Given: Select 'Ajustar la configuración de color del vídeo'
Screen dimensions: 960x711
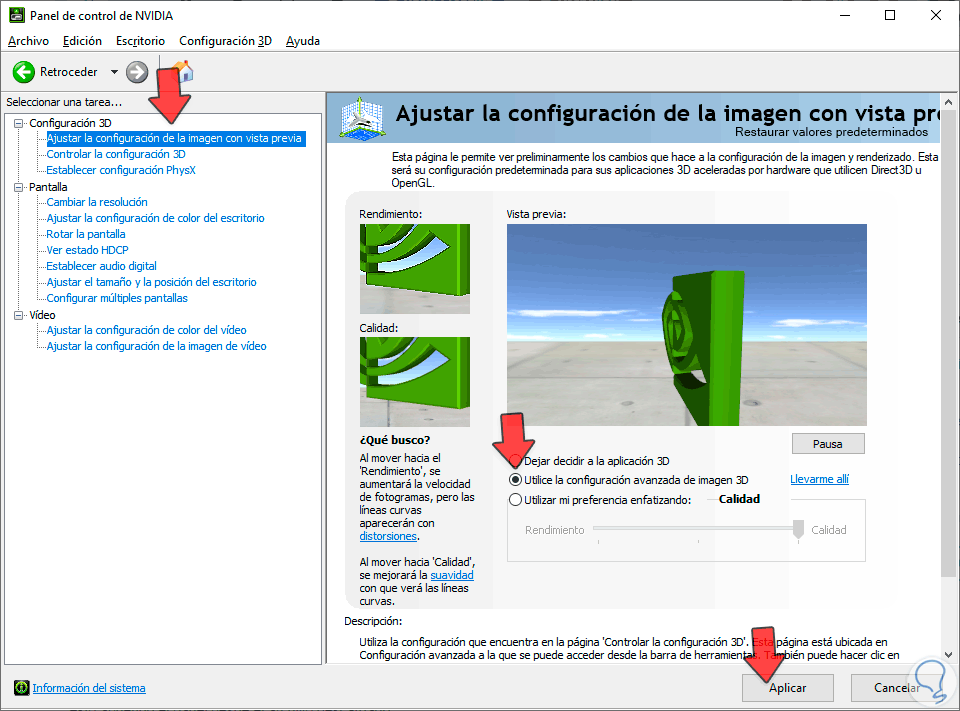Looking at the screenshot, I should pos(146,330).
